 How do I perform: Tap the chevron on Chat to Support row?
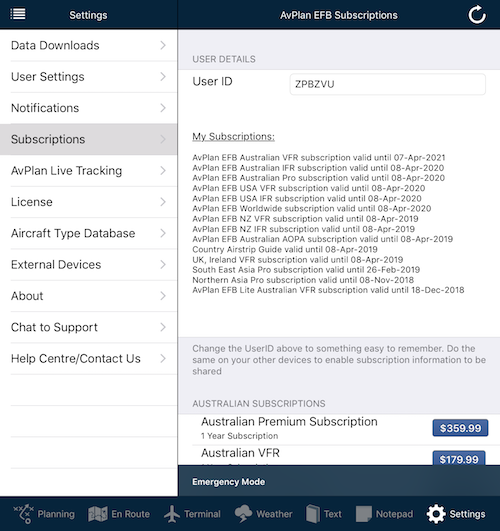[x=163, y=327]
